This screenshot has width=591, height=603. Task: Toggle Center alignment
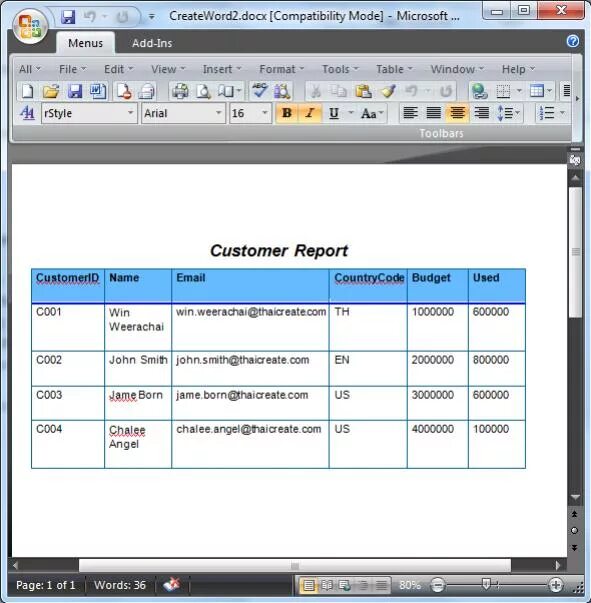(x=457, y=113)
